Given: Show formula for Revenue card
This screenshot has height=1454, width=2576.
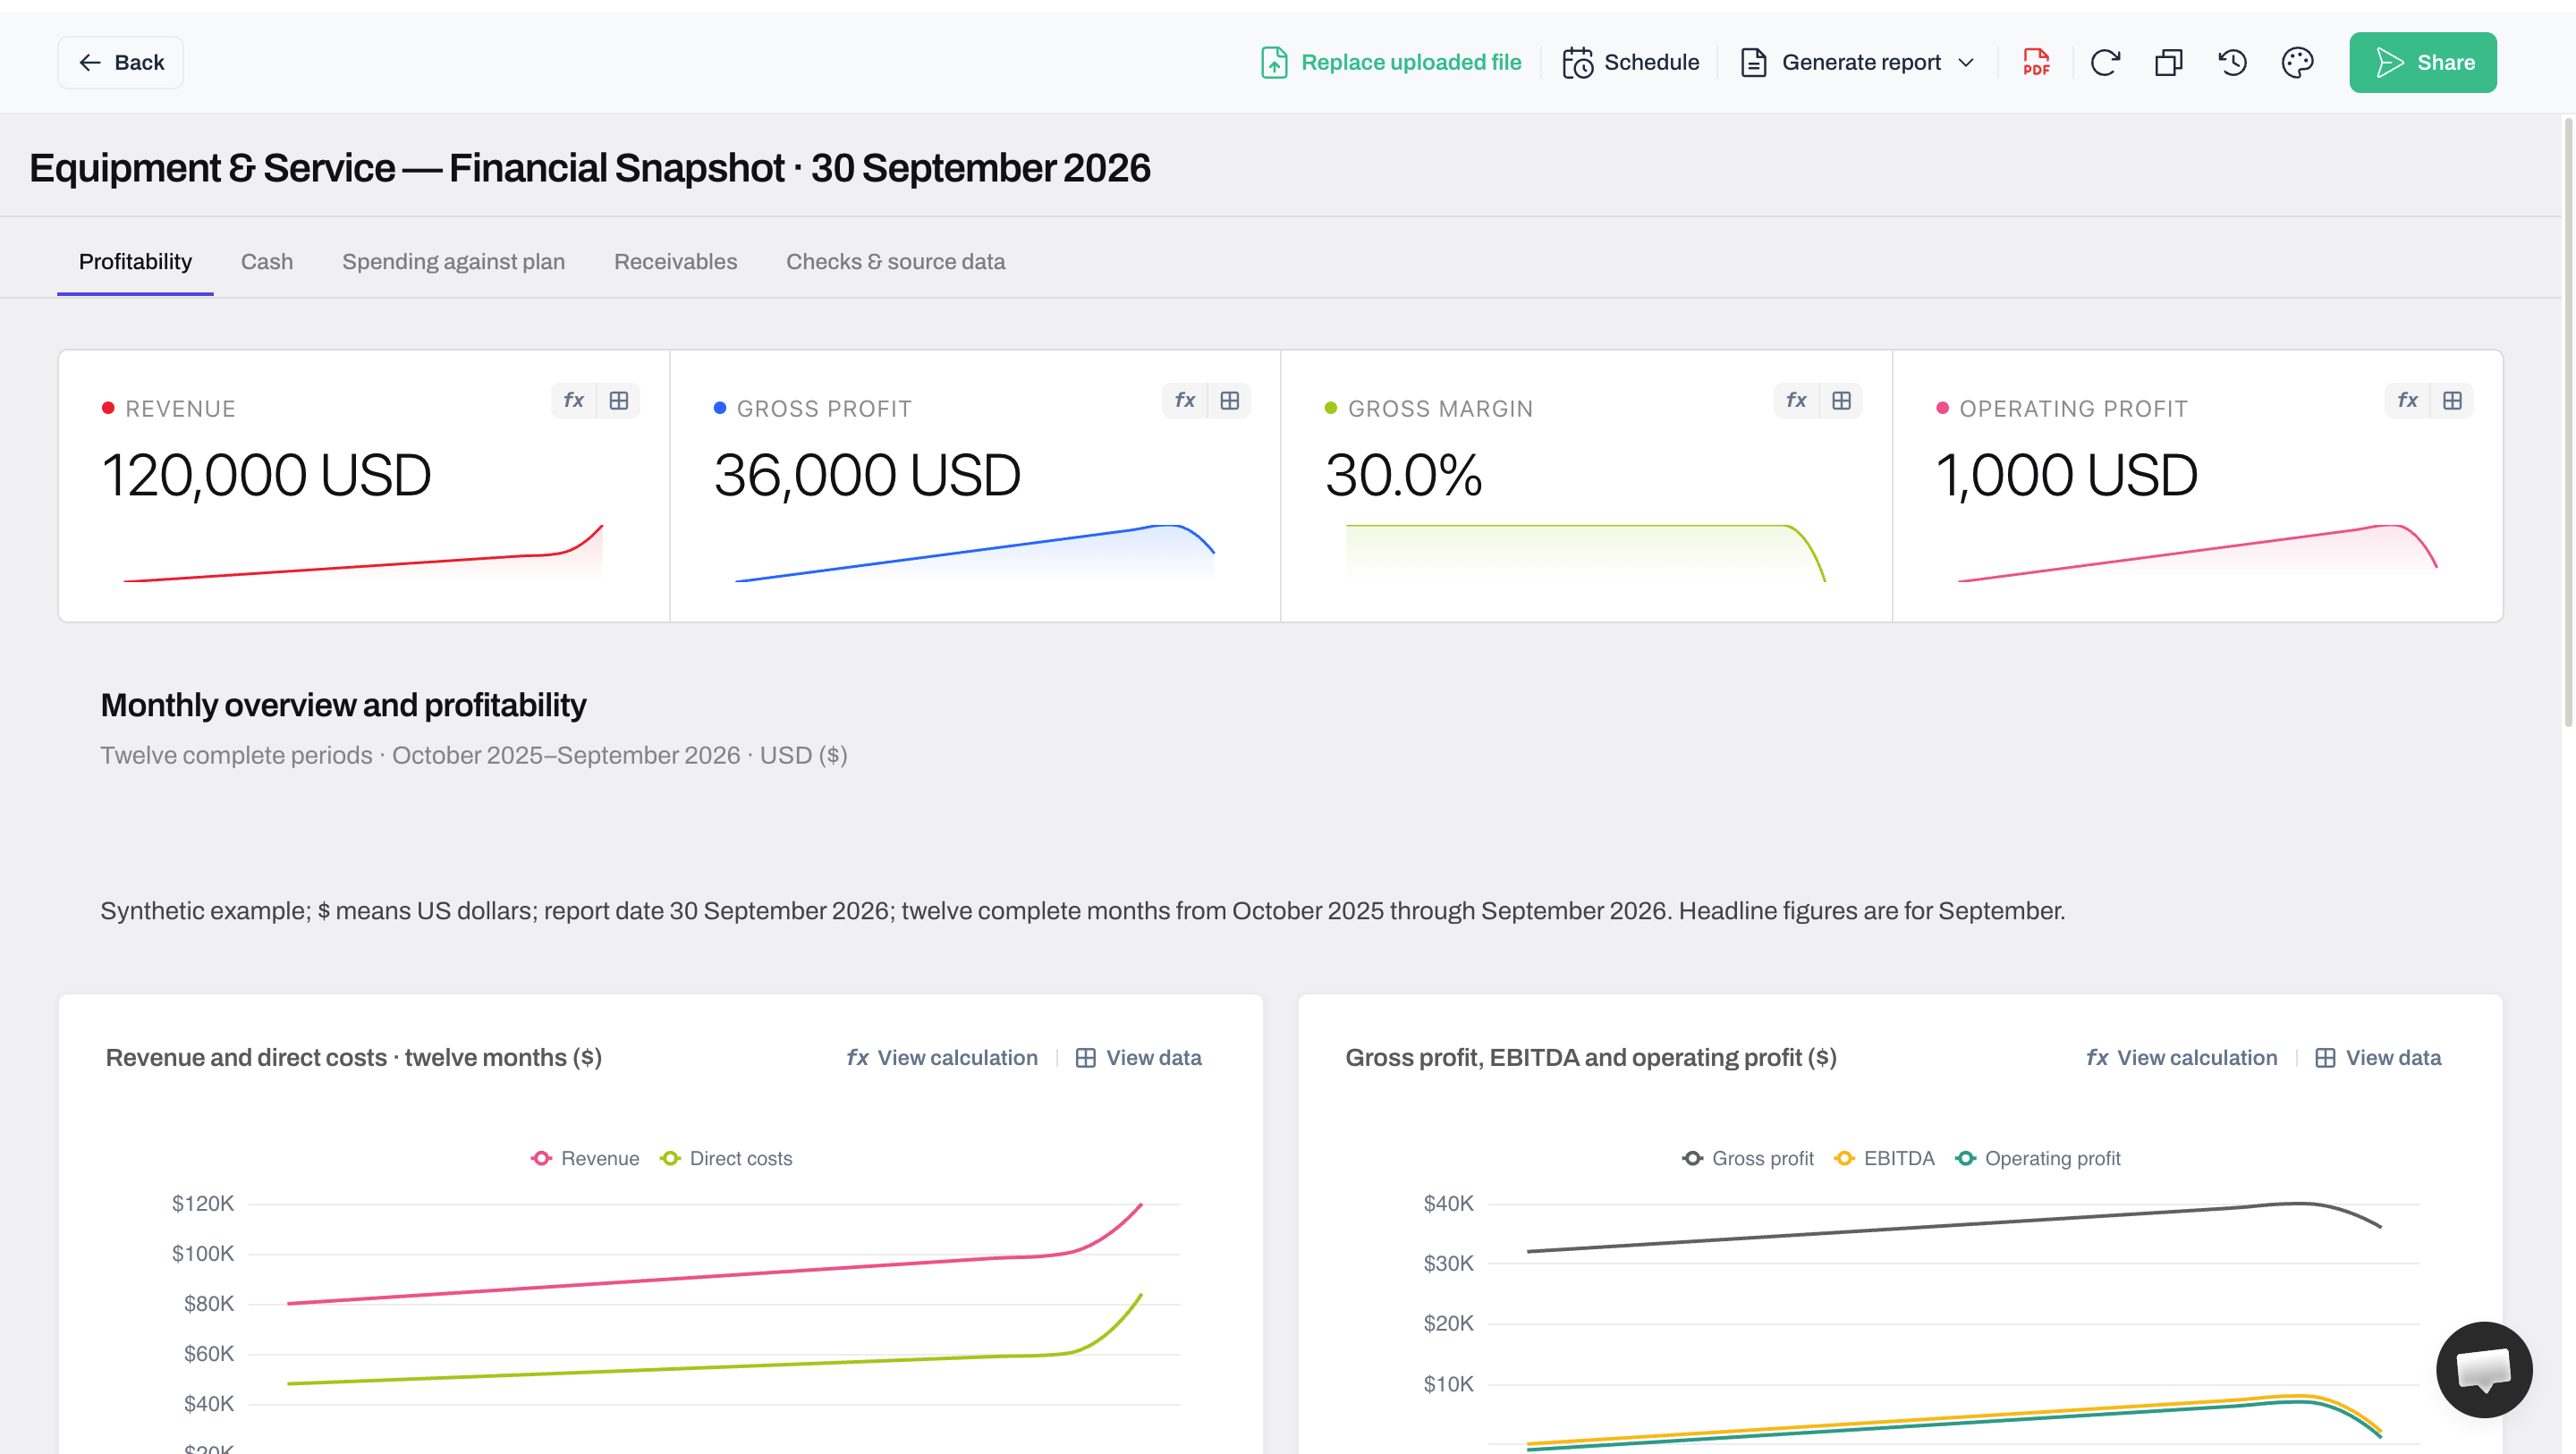Looking at the screenshot, I should click(x=573, y=400).
